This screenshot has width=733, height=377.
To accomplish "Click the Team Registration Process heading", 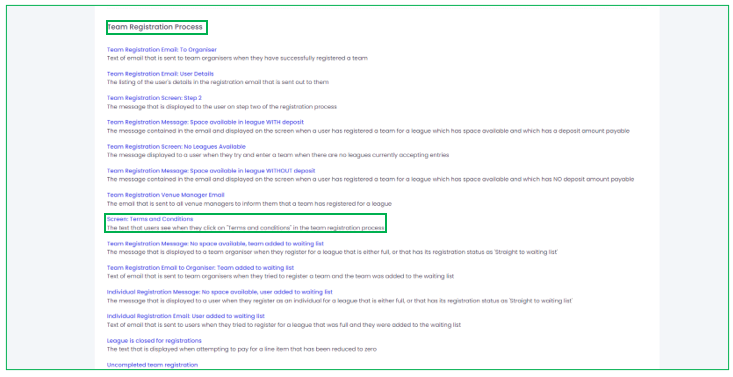I will [155, 27].
